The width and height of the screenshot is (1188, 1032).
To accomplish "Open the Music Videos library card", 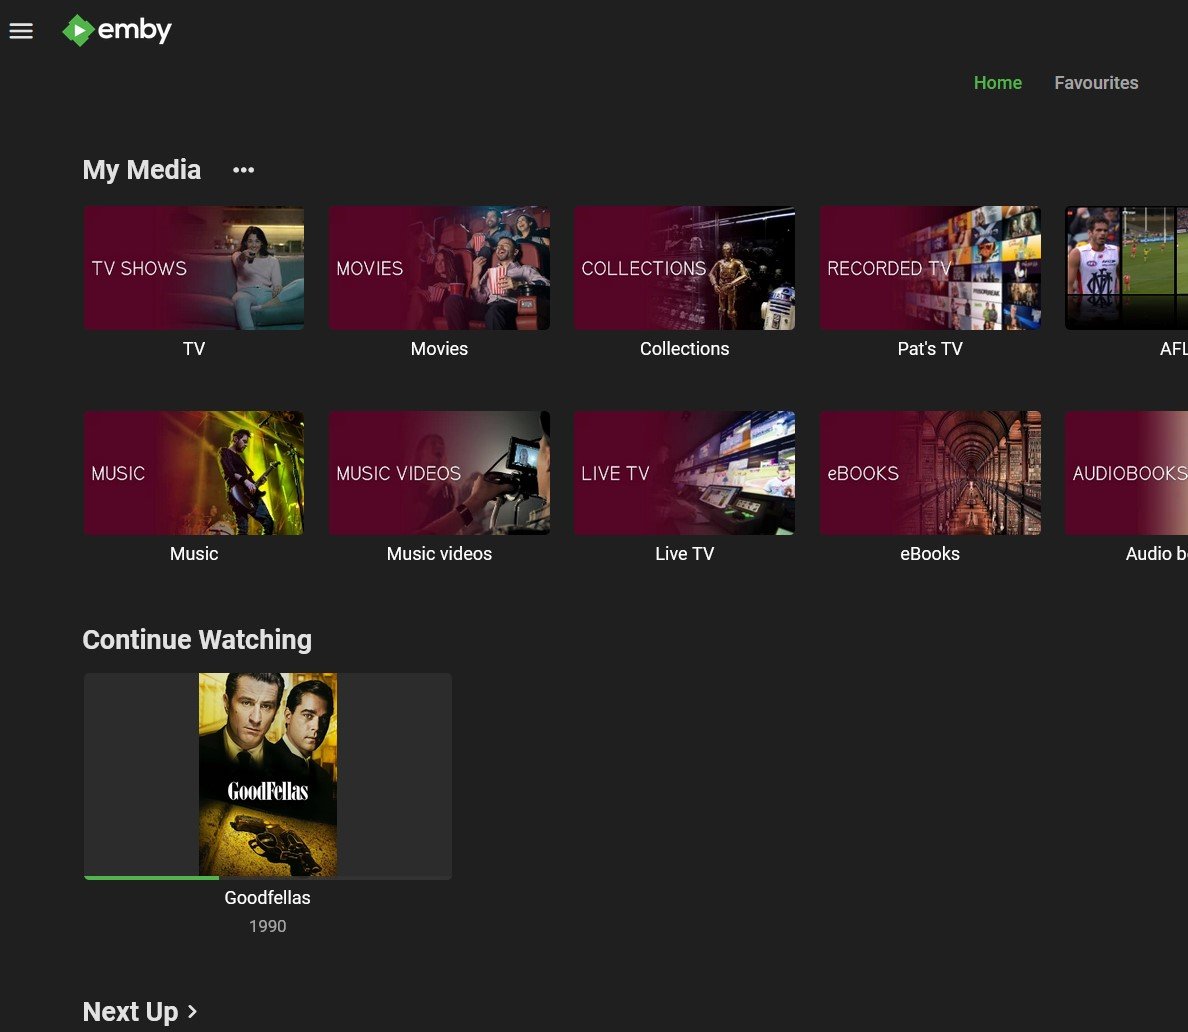I will (439, 473).
